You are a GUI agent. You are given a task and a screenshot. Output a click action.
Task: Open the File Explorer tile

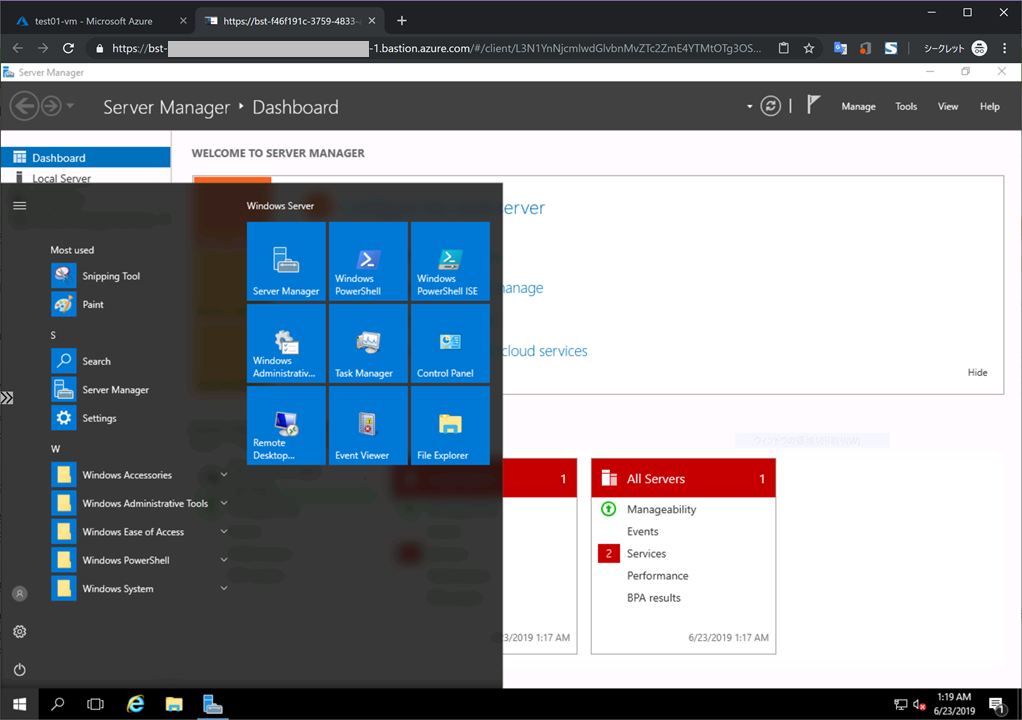pos(450,425)
